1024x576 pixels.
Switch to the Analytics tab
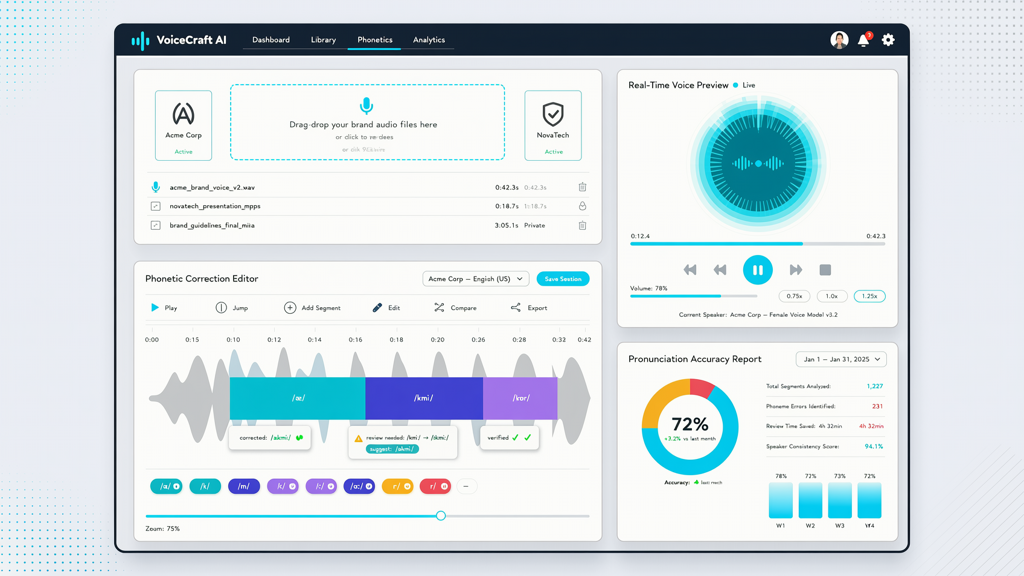[429, 40]
